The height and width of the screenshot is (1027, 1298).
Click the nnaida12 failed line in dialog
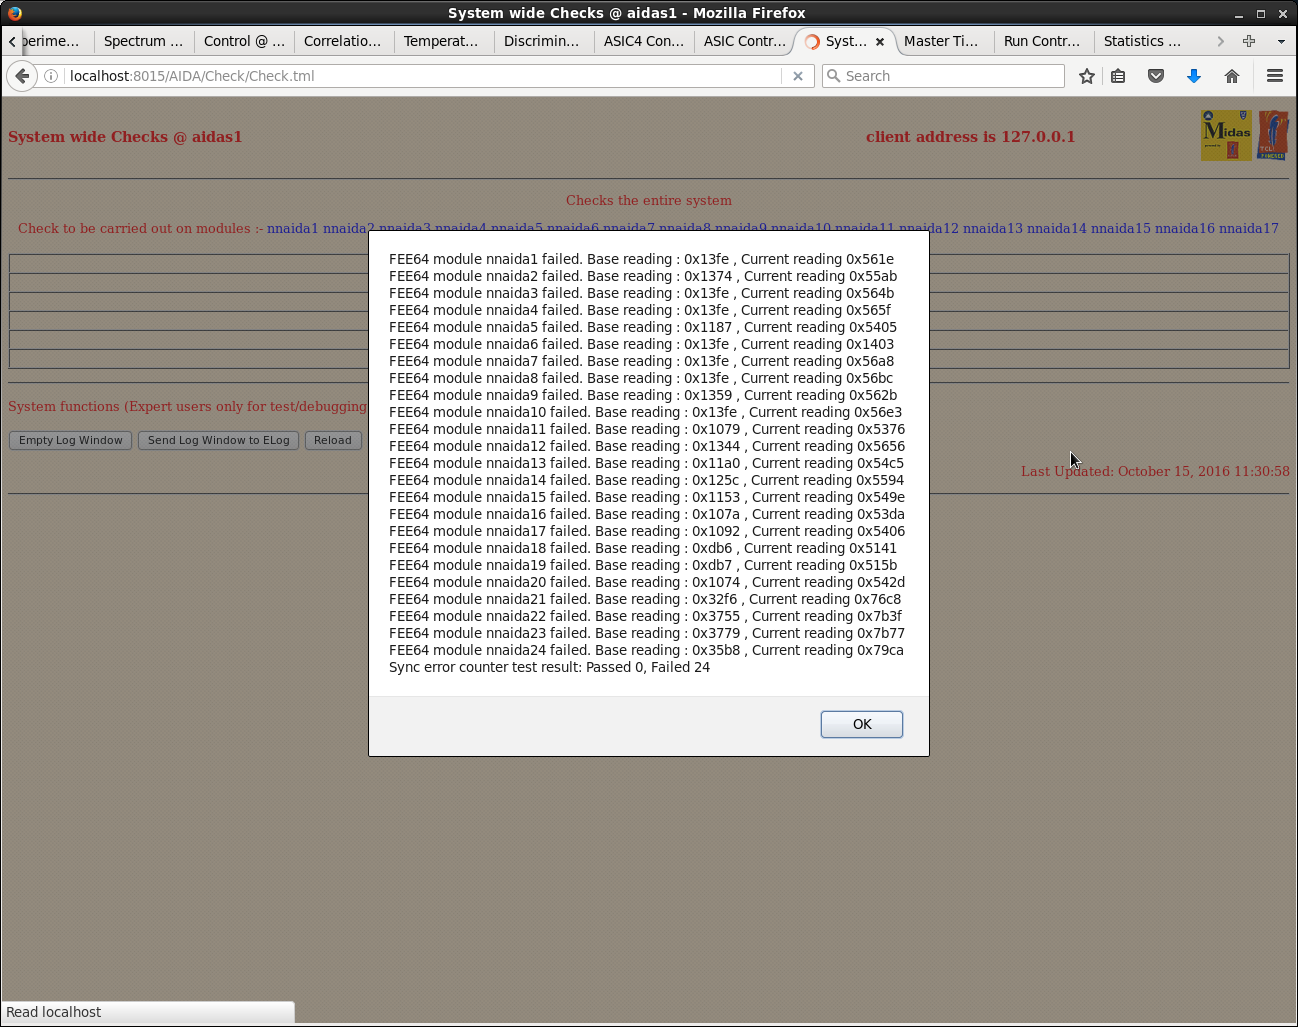(647, 446)
